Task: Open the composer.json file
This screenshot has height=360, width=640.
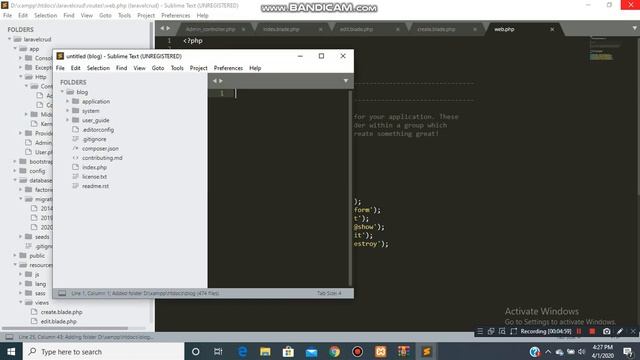Action: click(100, 149)
